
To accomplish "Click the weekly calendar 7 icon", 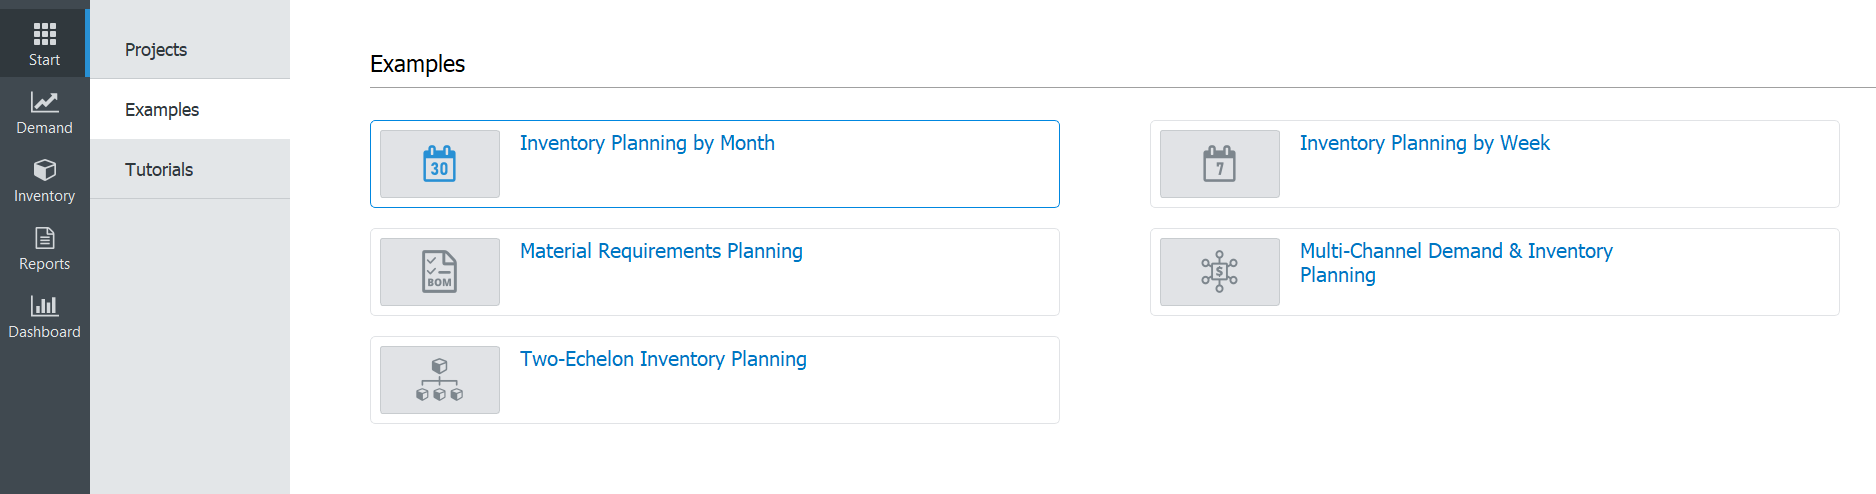I will (x=1219, y=164).
